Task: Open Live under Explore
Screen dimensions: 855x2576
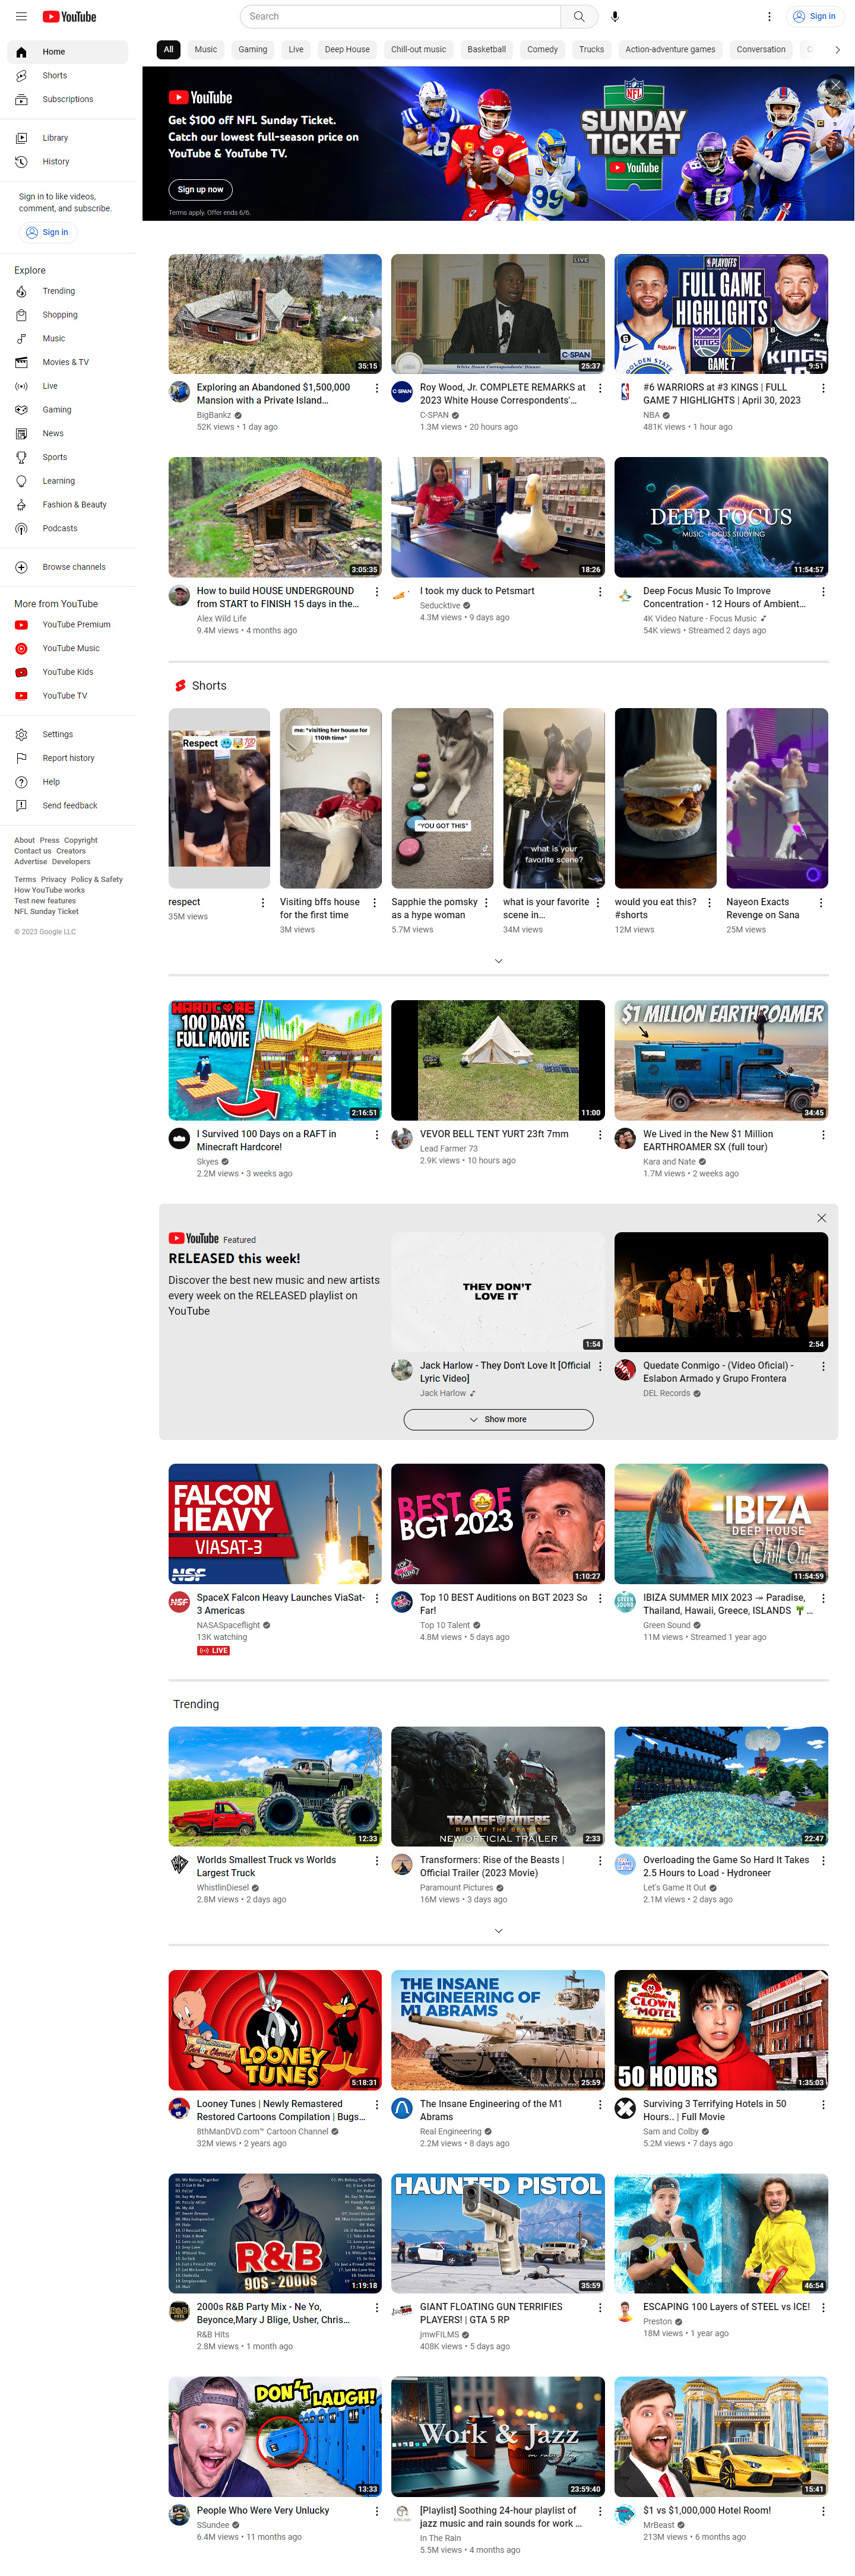Action: [67, 386]
